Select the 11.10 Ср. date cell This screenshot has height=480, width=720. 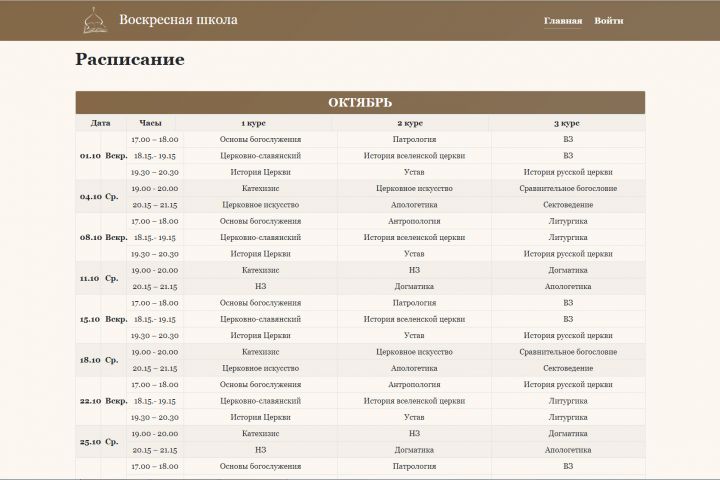tap(99, 278)
